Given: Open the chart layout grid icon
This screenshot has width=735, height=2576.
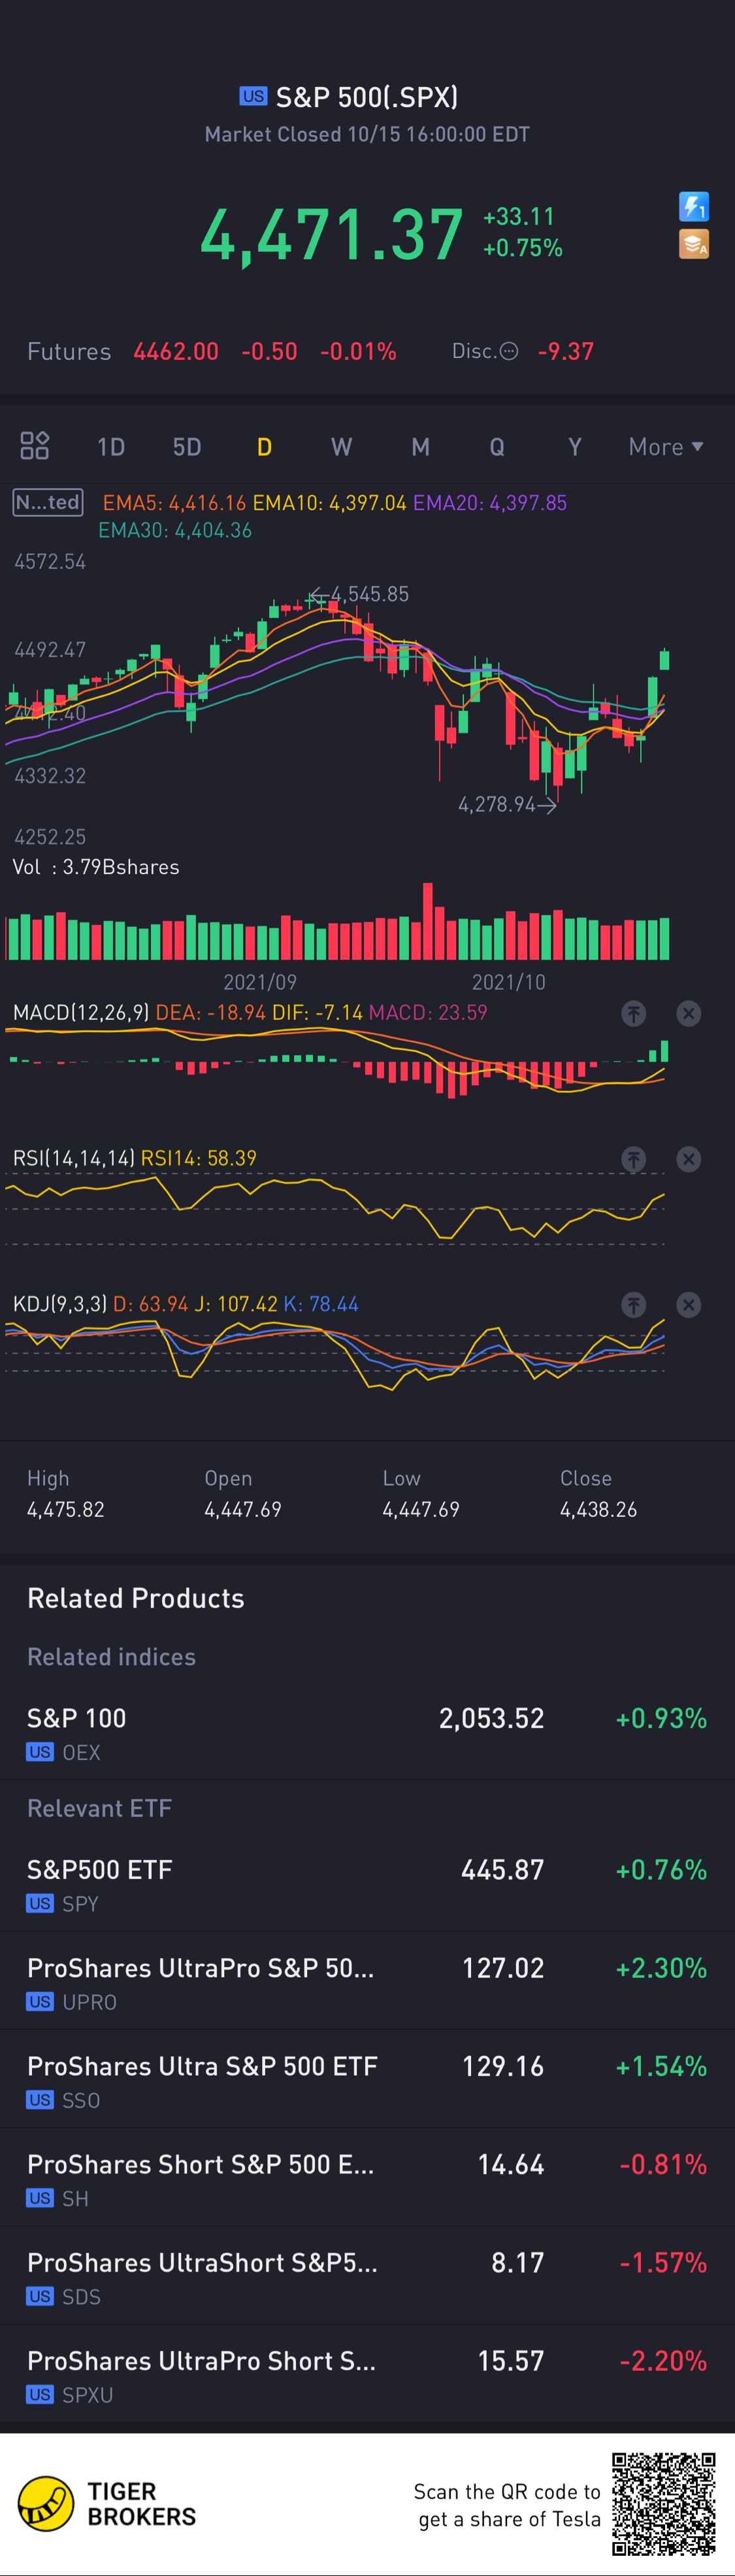Looking at the screenshot, I should 35,446.
